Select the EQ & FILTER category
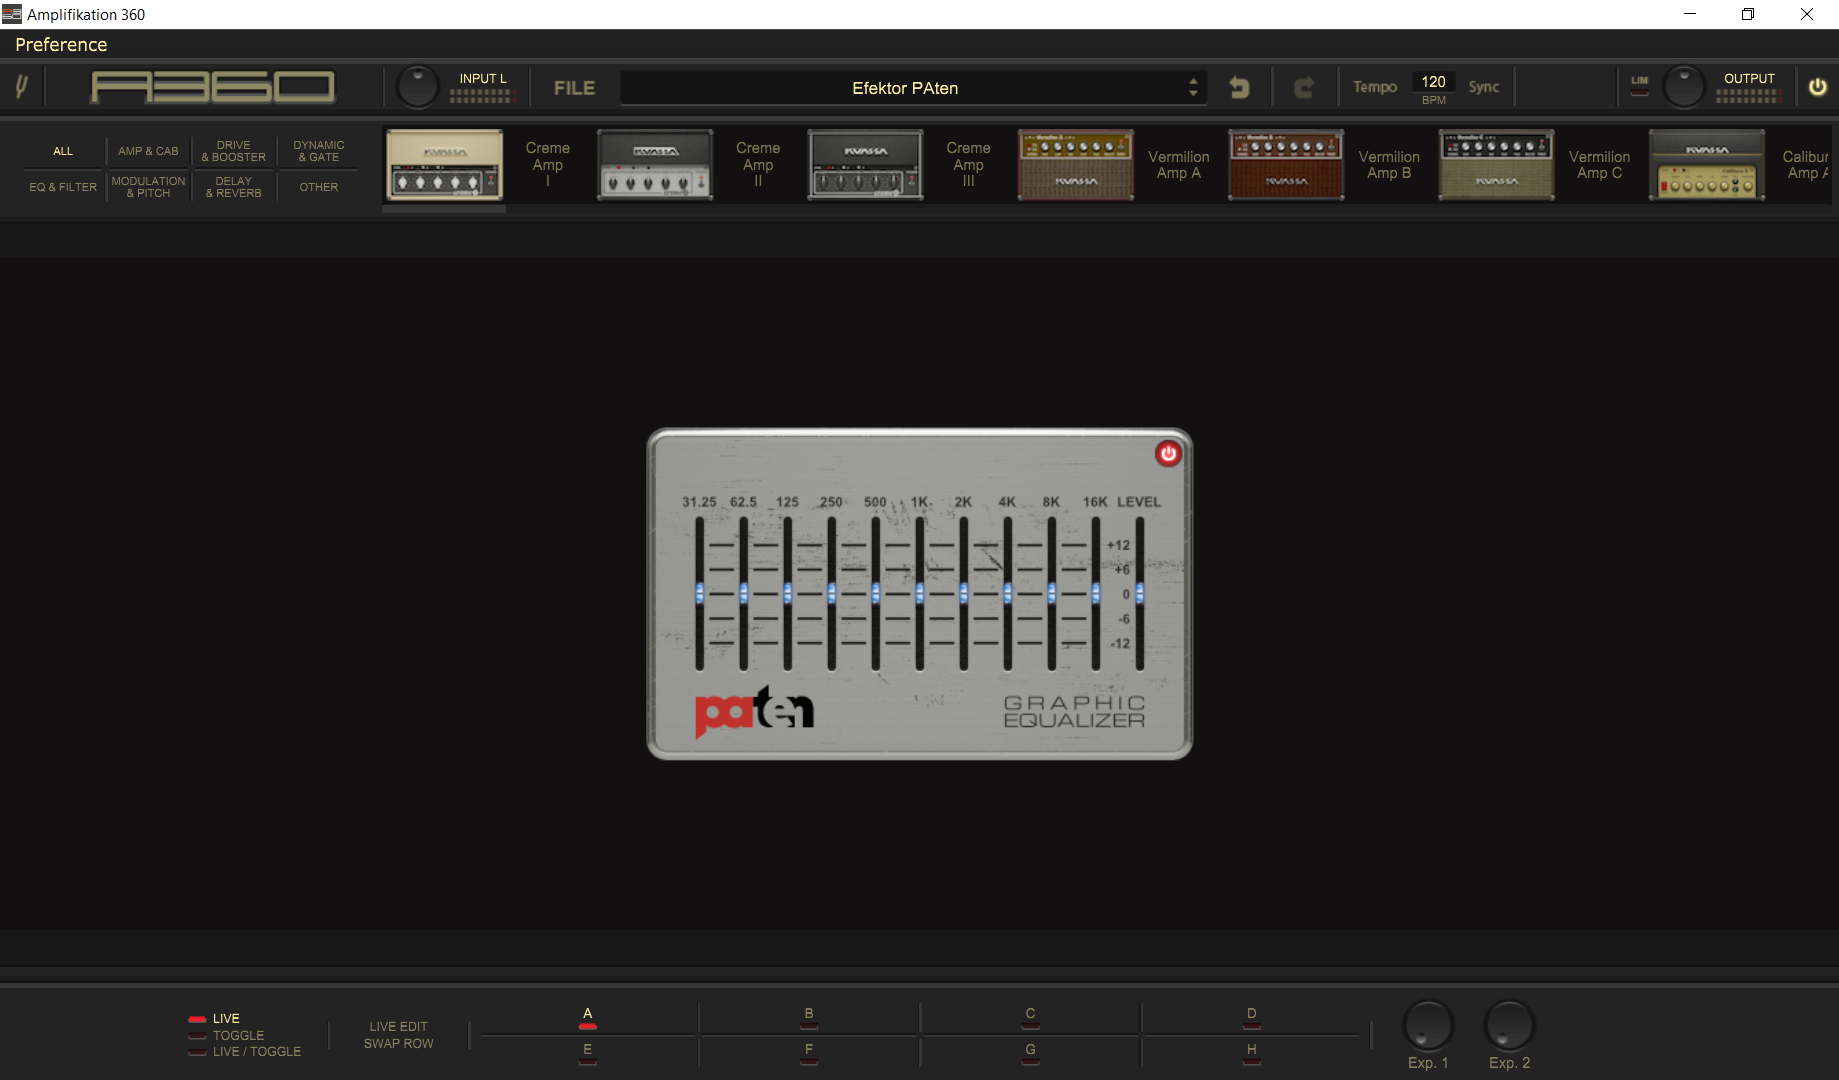 (x=63, y=187)
